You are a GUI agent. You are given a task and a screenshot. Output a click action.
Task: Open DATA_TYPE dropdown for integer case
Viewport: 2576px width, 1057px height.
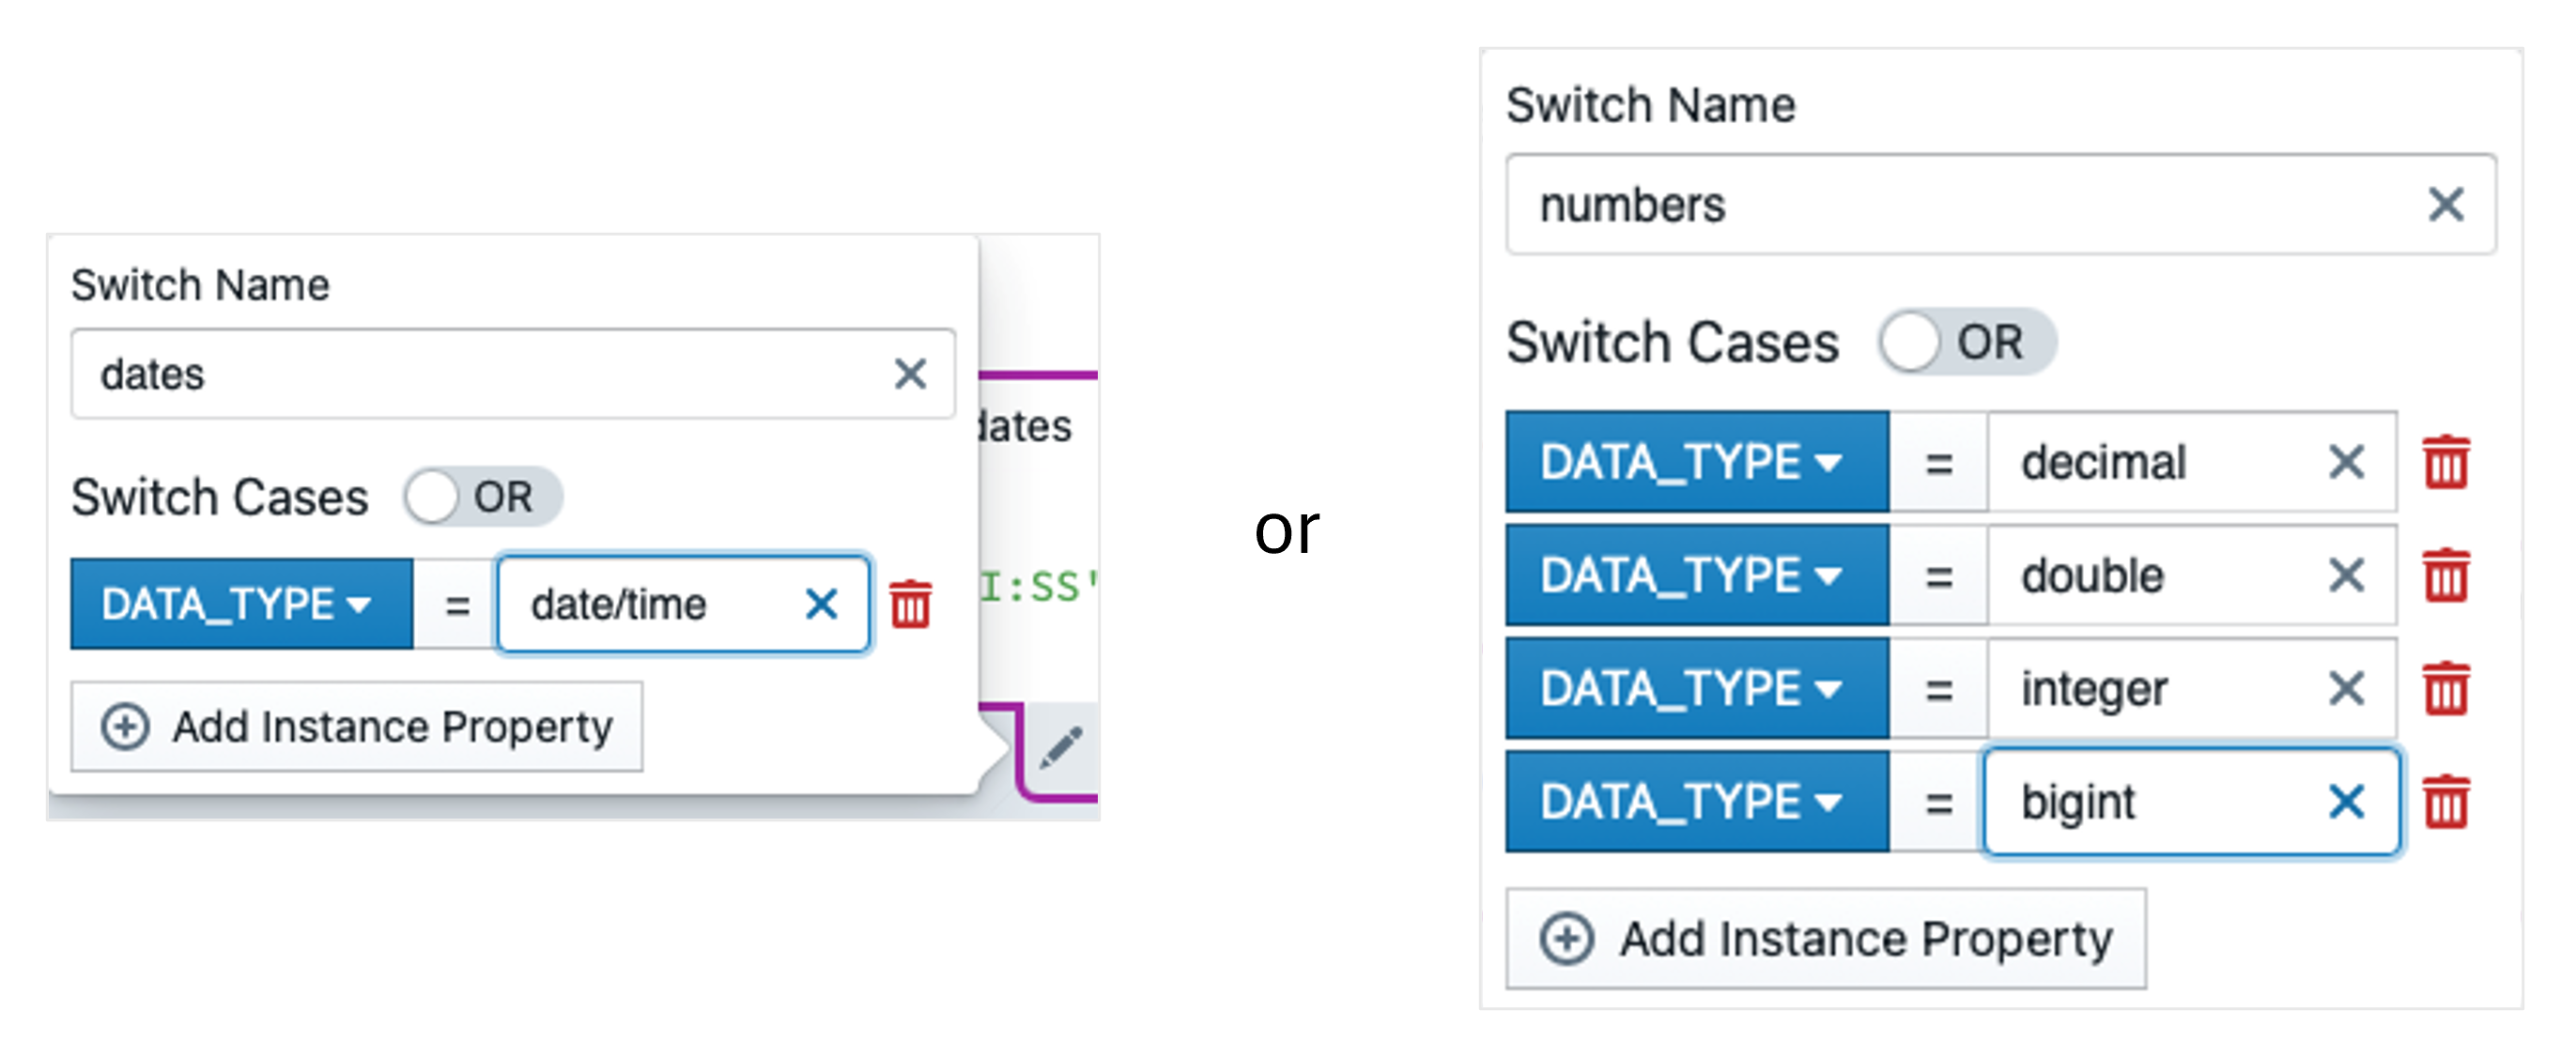[1696, 688]
